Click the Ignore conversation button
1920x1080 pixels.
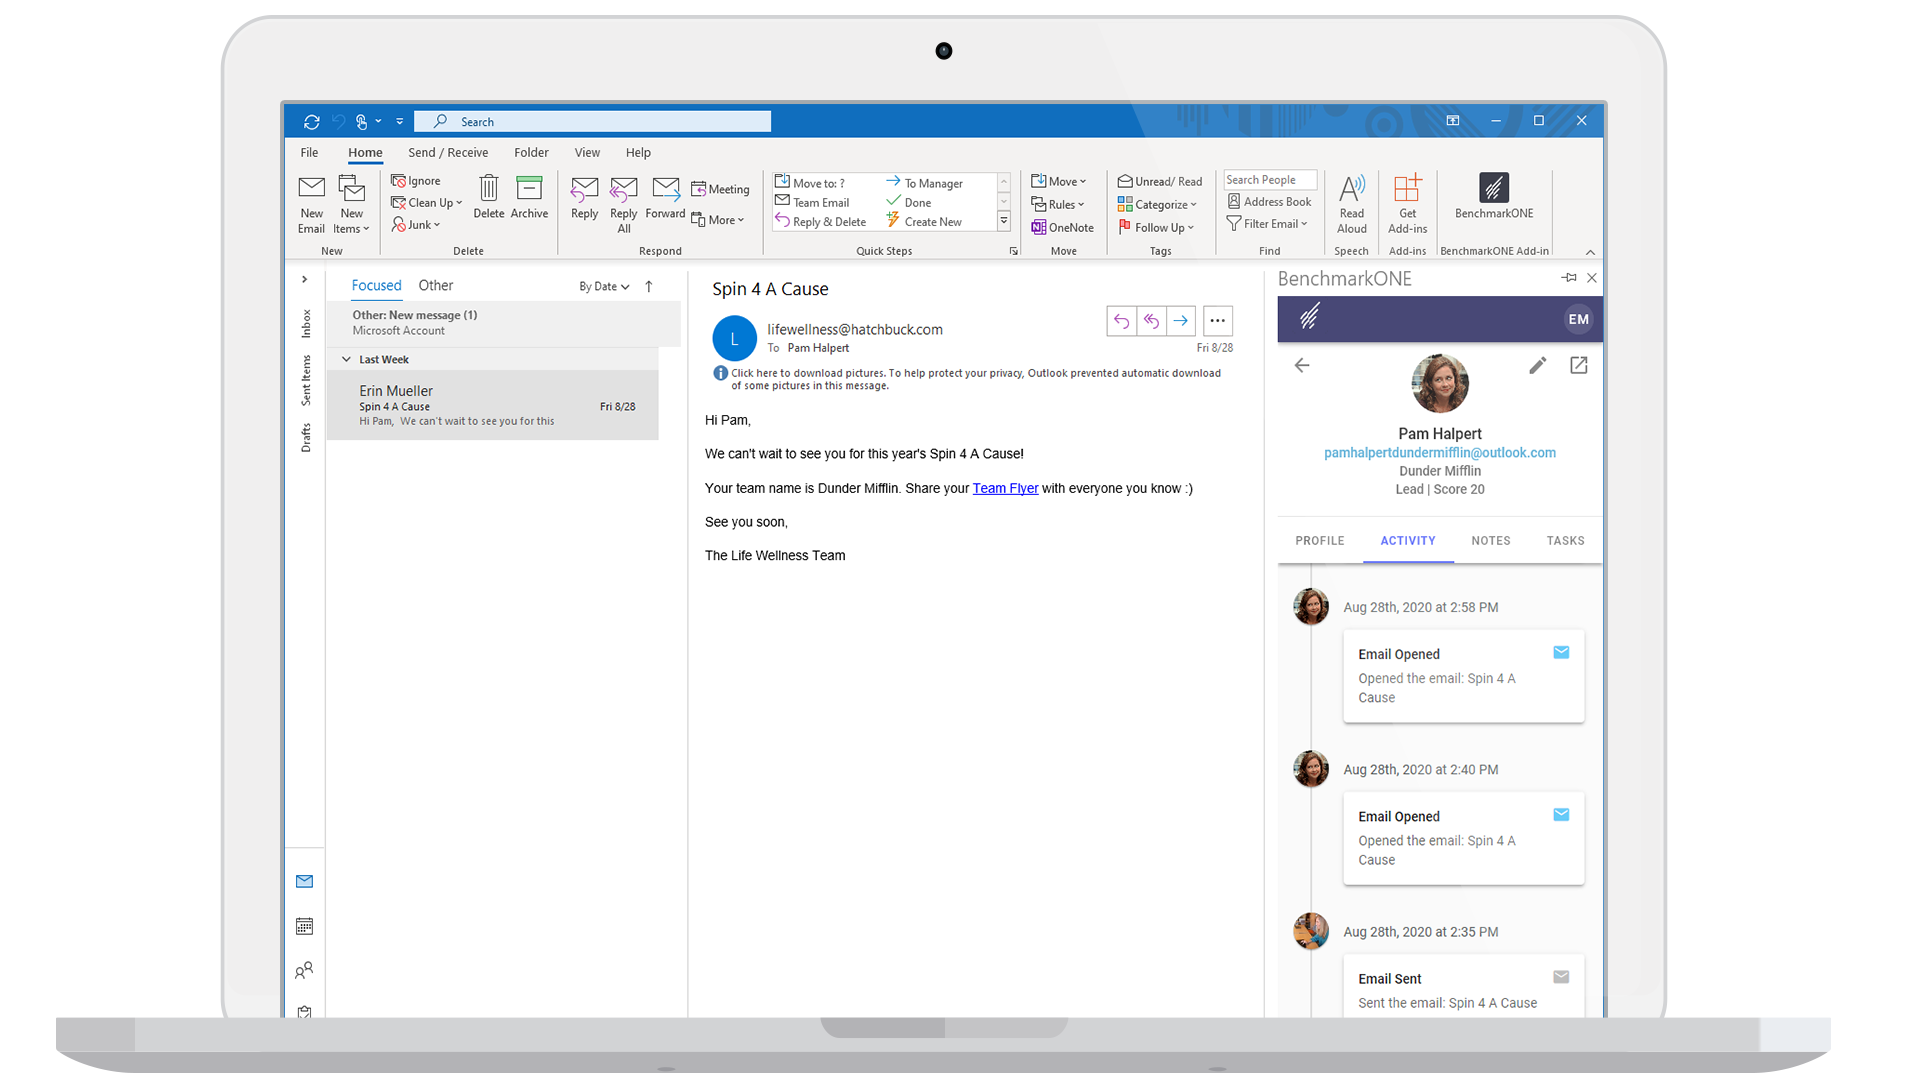[x=416, y=181]
